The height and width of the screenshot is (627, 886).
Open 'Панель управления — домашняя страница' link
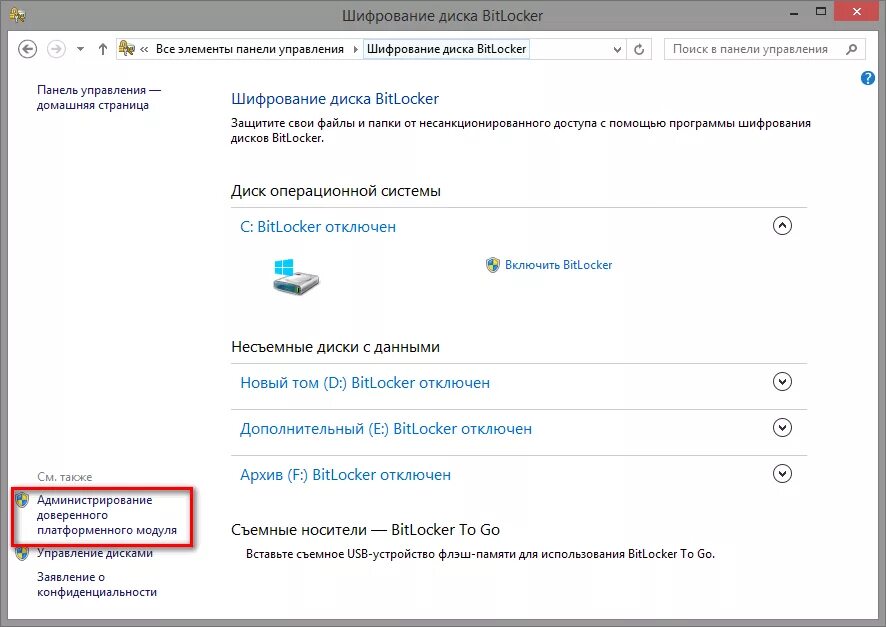click(99, 97)
